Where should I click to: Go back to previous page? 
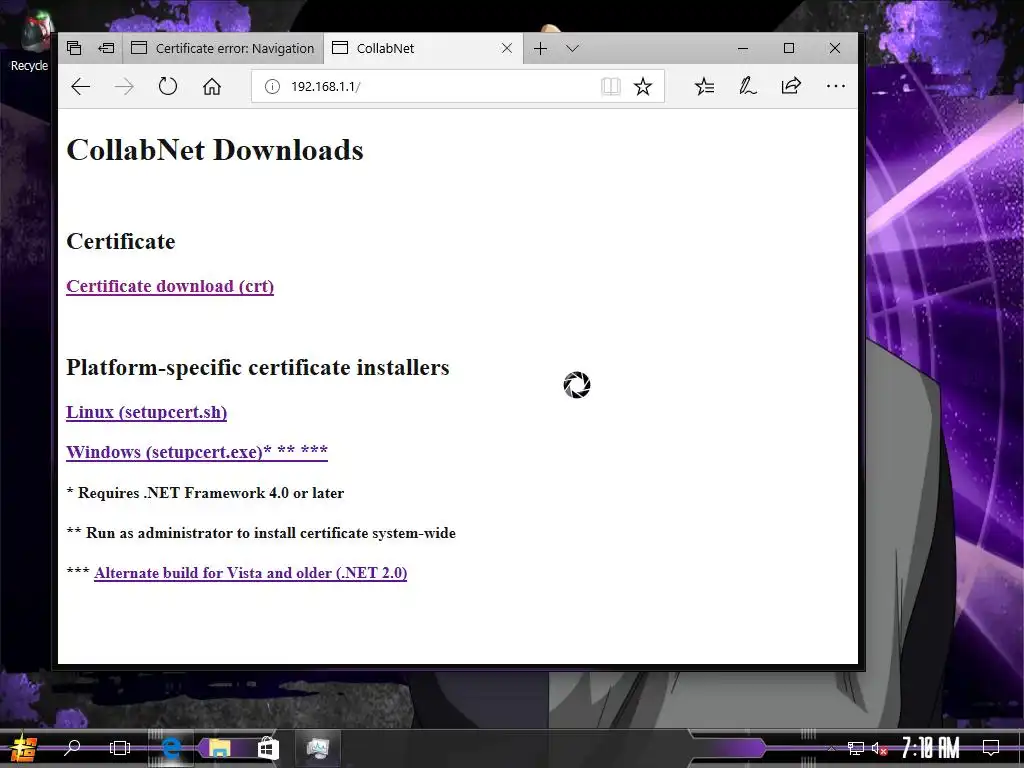tap(80, 86)
